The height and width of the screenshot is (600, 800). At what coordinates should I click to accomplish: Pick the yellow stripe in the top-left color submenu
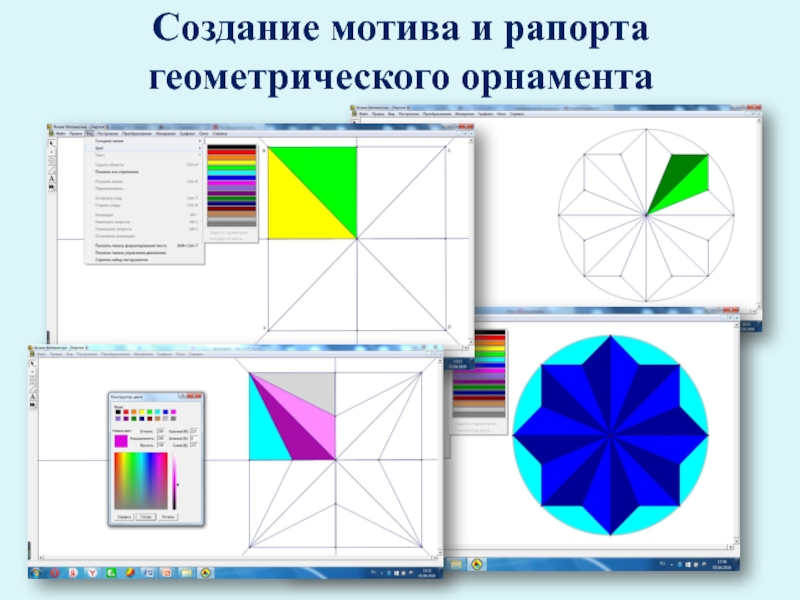click(x=232, y=162)
